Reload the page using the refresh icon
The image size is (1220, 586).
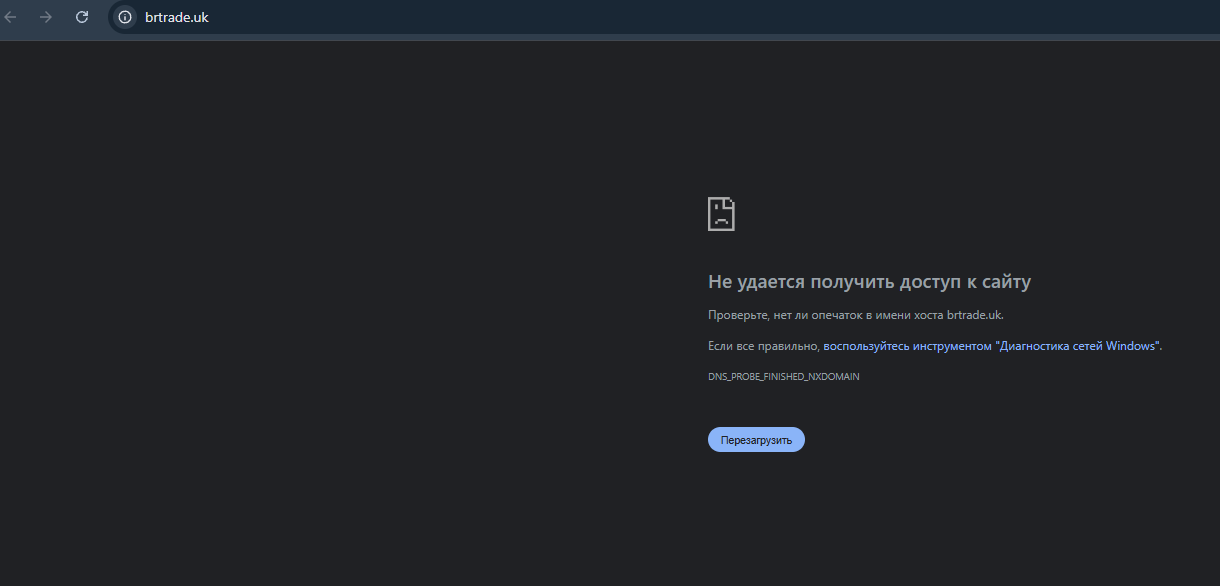click(81, 17)
